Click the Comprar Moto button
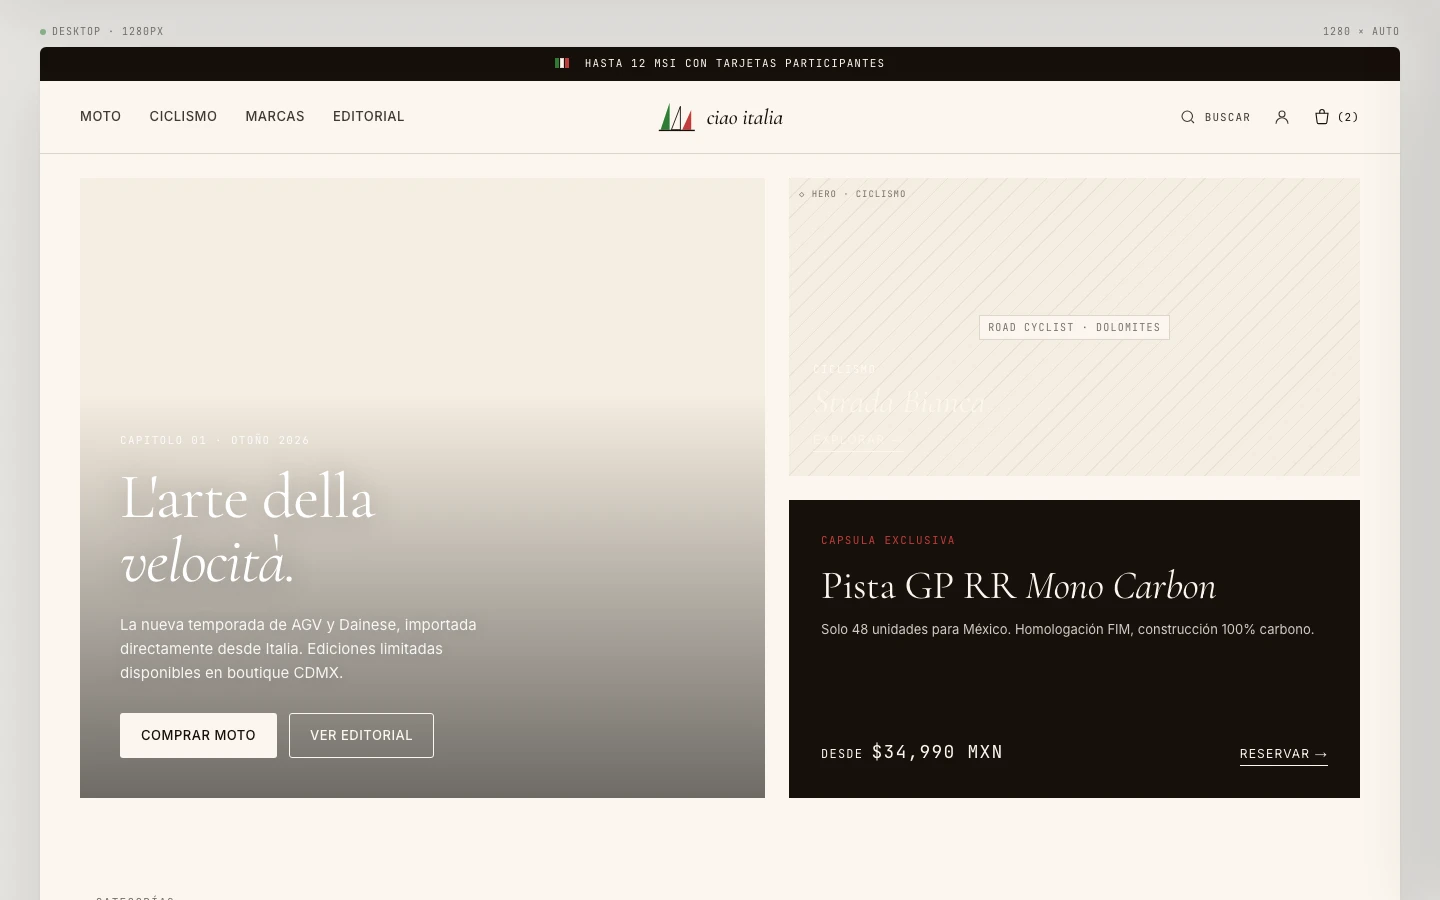This screenshot has height=900, width=1440. coord(198,735)
